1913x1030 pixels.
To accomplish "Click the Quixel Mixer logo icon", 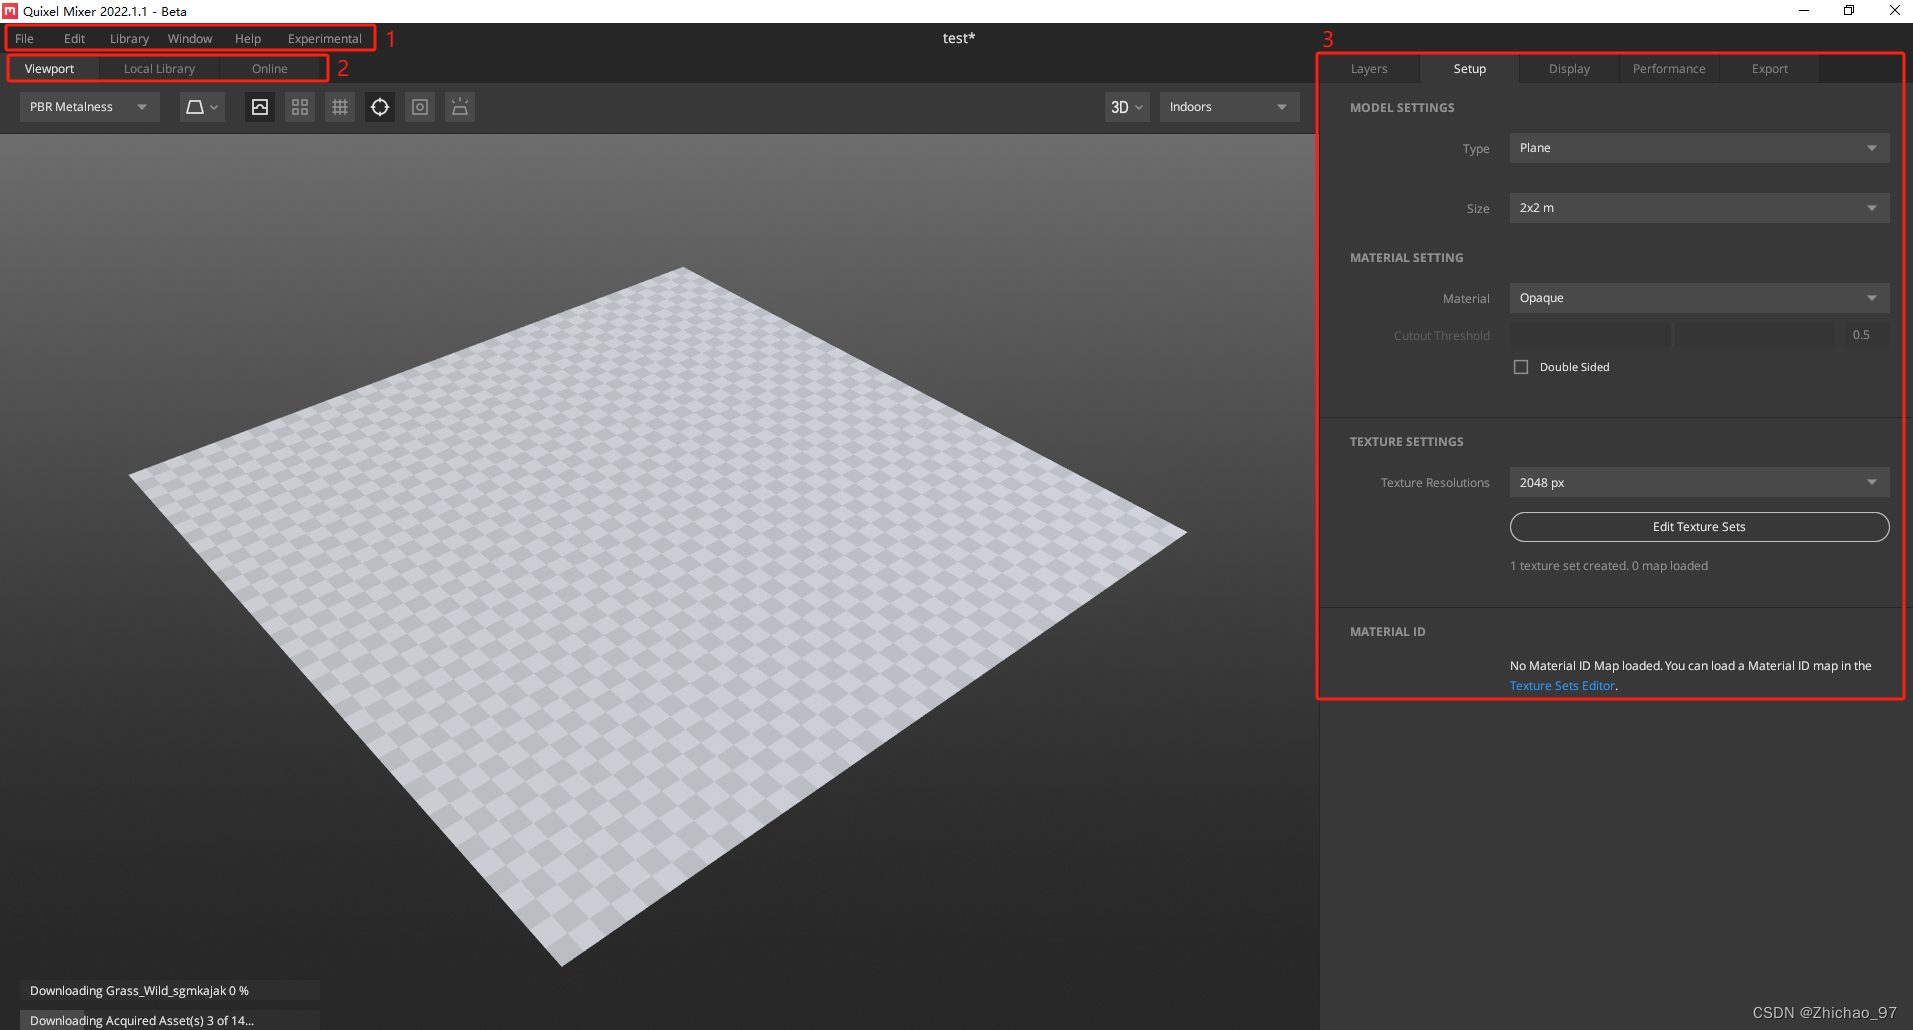I will pyautogui.click(x=10, y=11).
